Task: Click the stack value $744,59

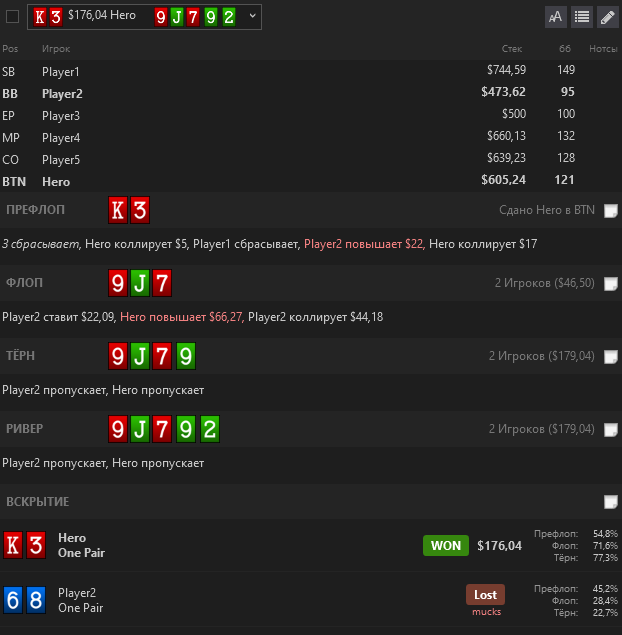Action: tap(506, 70)
